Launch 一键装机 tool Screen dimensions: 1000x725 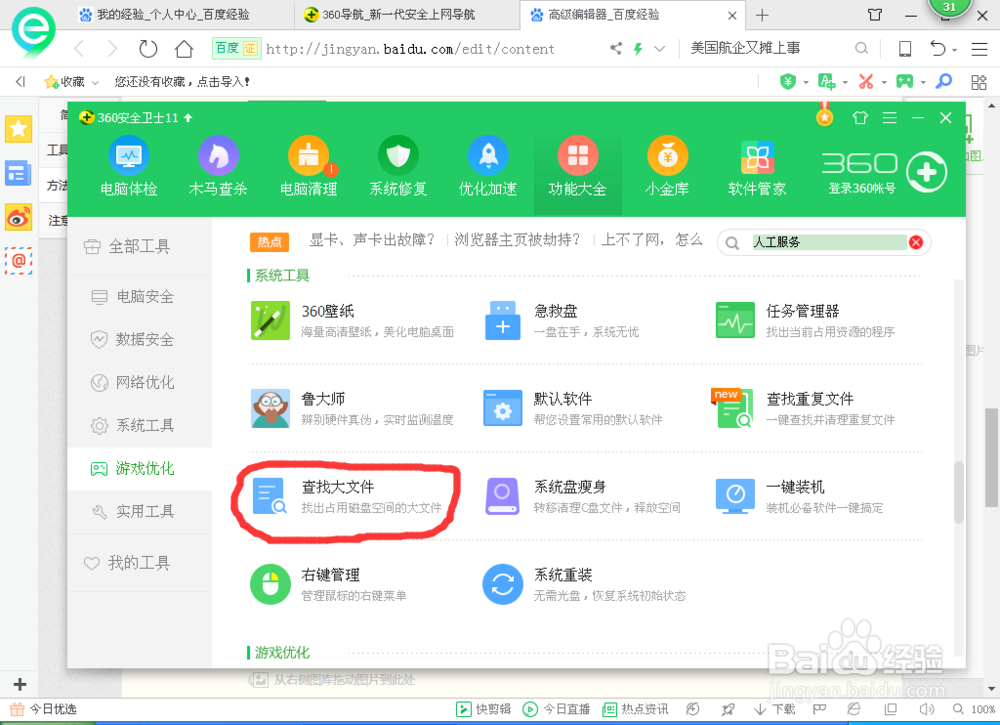799,496
